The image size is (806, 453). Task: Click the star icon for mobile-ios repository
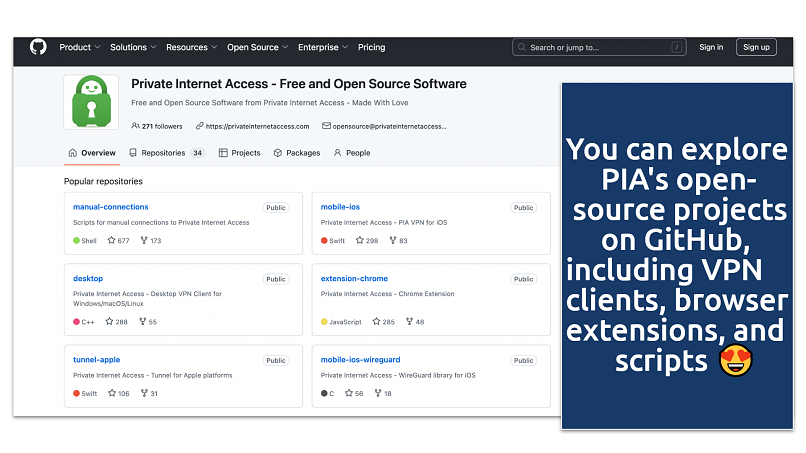(360, 240)
